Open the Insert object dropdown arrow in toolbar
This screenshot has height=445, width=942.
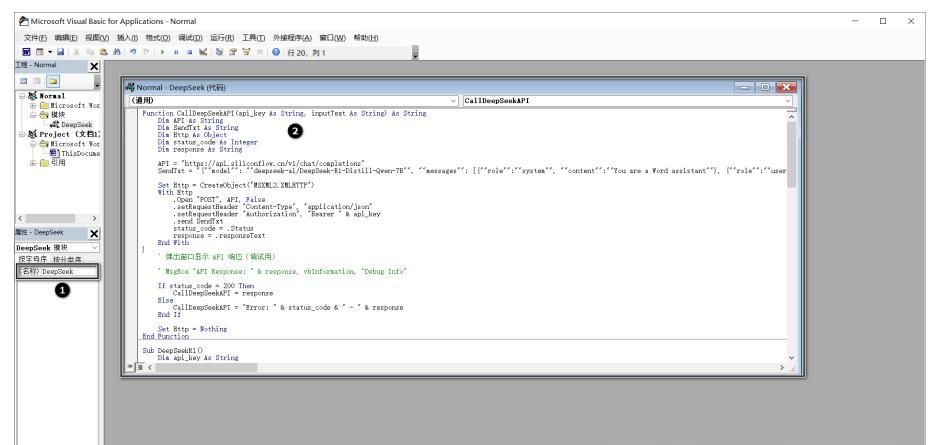[50, 52]
